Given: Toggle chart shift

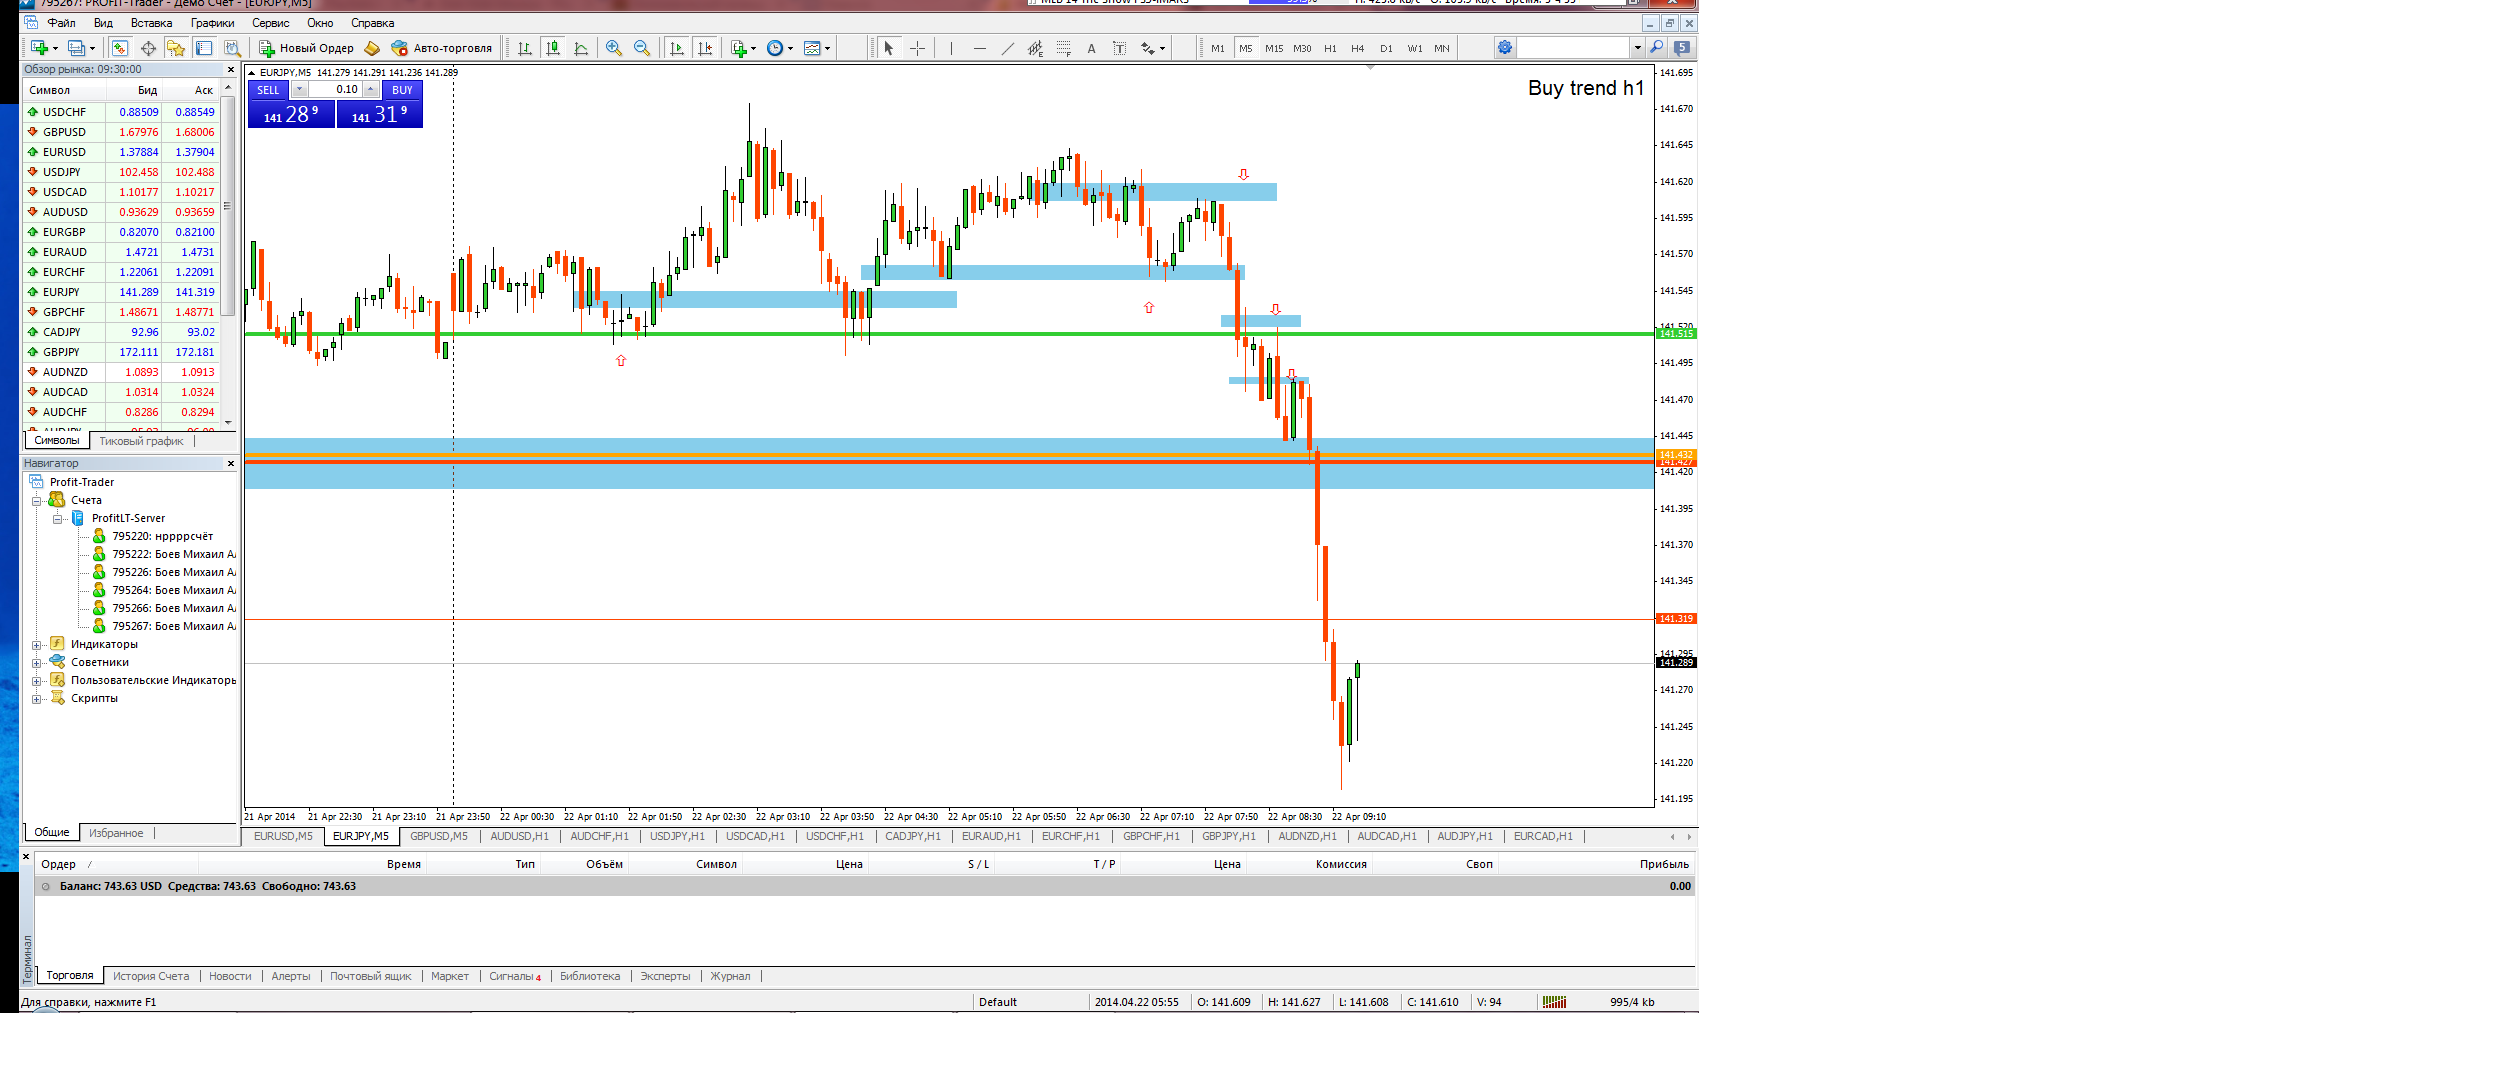Looking at the screenshot, I should coord(705,48).
